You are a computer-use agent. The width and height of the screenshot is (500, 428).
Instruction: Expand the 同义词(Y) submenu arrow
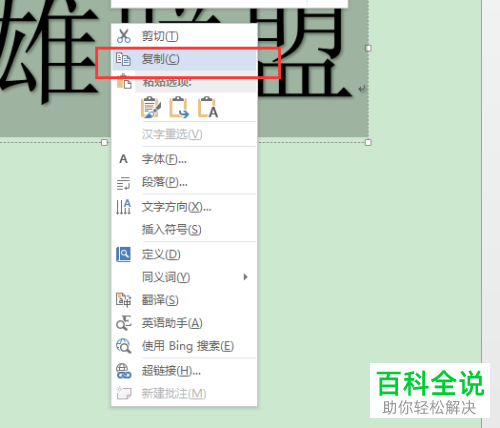[x=246, y=277]
